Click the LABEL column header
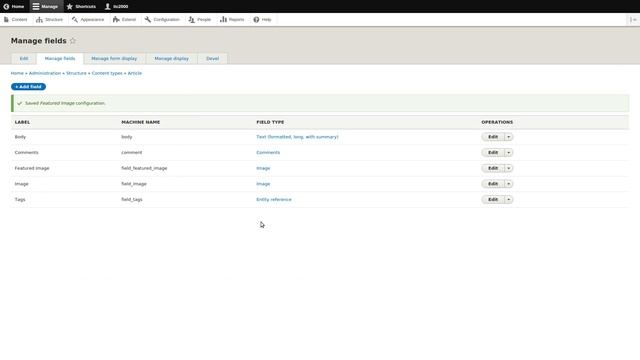The height and width of the screenshot is (360, 640). pos(22,122)
